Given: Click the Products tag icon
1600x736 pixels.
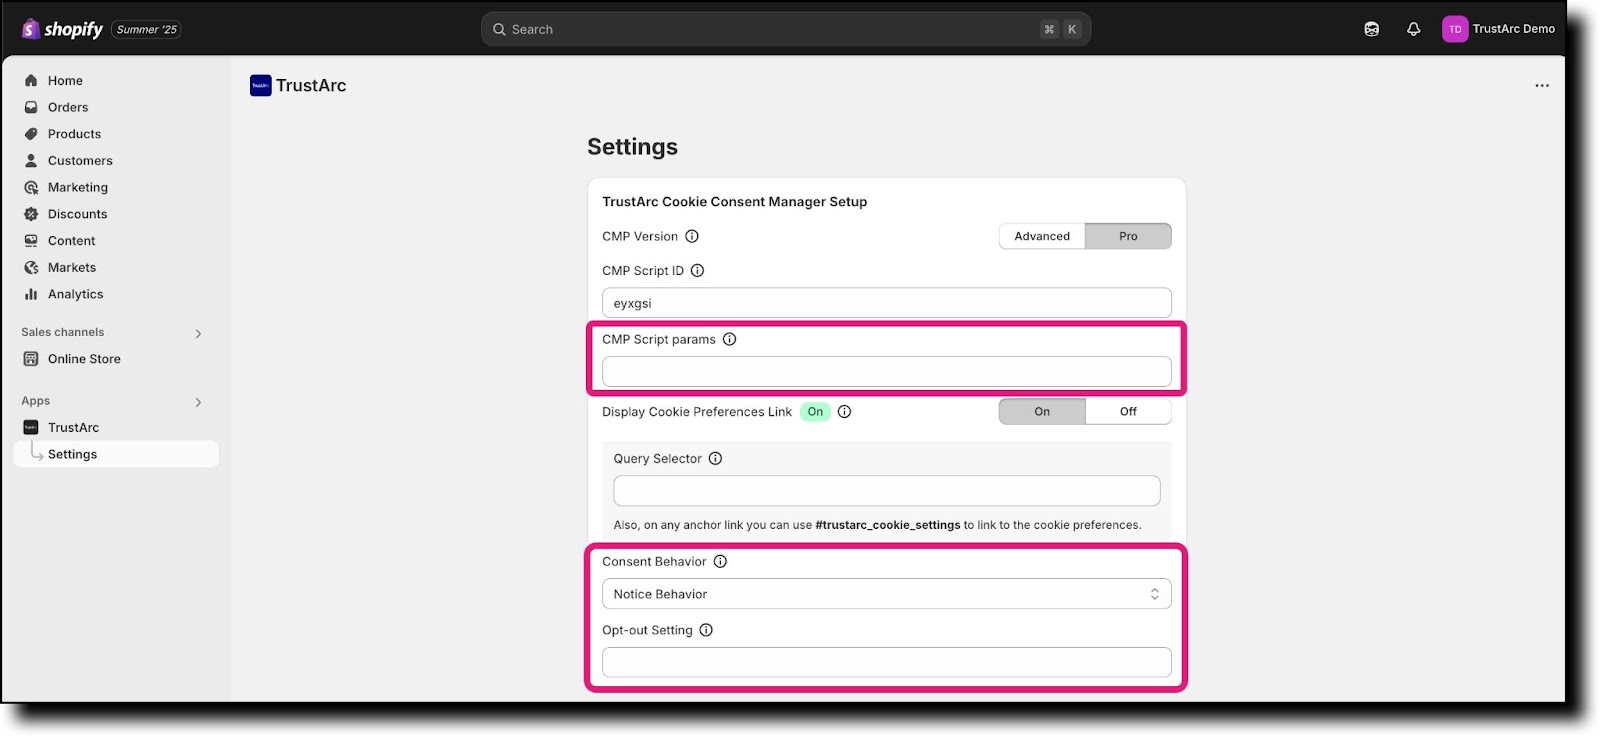Looking at the screenshot, I should coord(31,134).
